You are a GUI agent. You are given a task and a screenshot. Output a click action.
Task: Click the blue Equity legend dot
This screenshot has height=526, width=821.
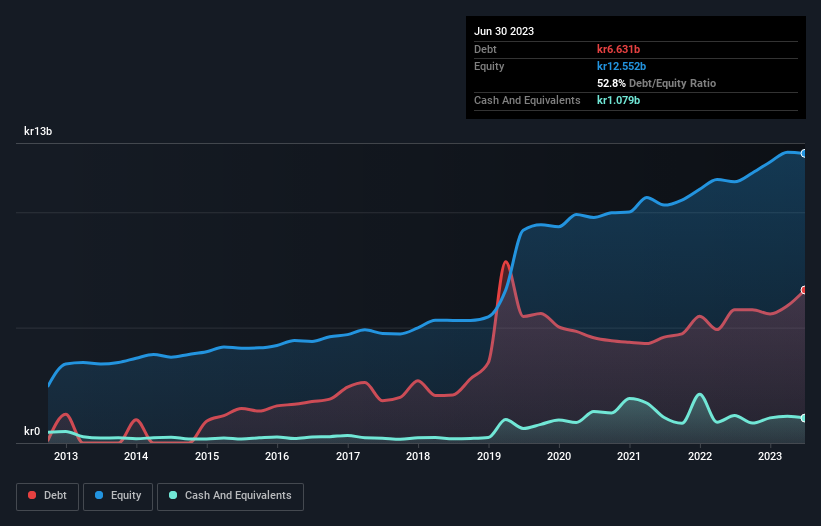[99, 495]
